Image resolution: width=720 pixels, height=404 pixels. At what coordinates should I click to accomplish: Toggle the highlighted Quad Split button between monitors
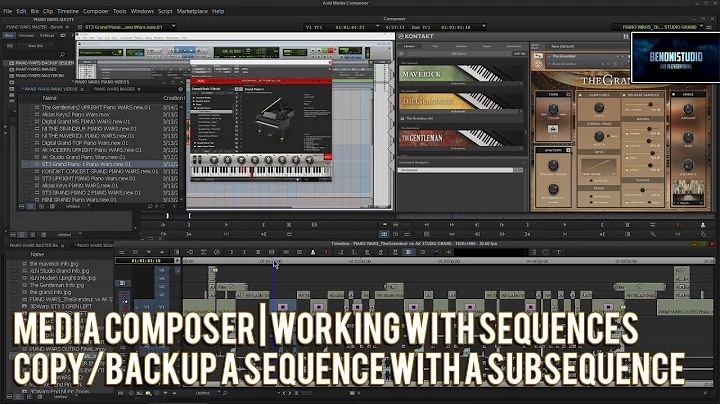point(384,234)
